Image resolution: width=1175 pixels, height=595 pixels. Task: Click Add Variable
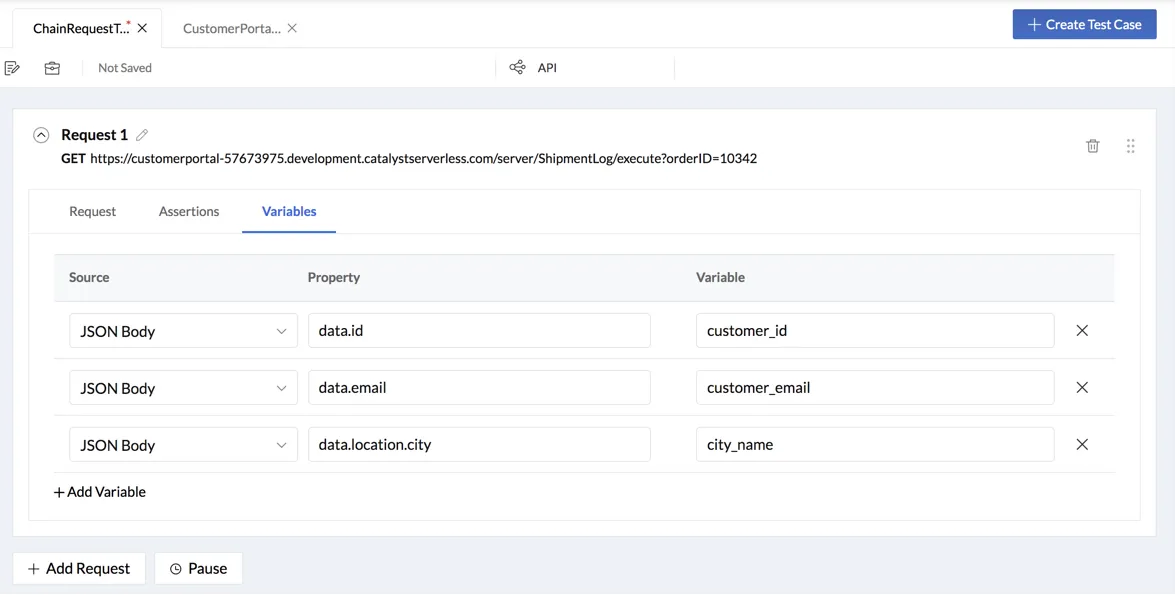coord(100,492)
